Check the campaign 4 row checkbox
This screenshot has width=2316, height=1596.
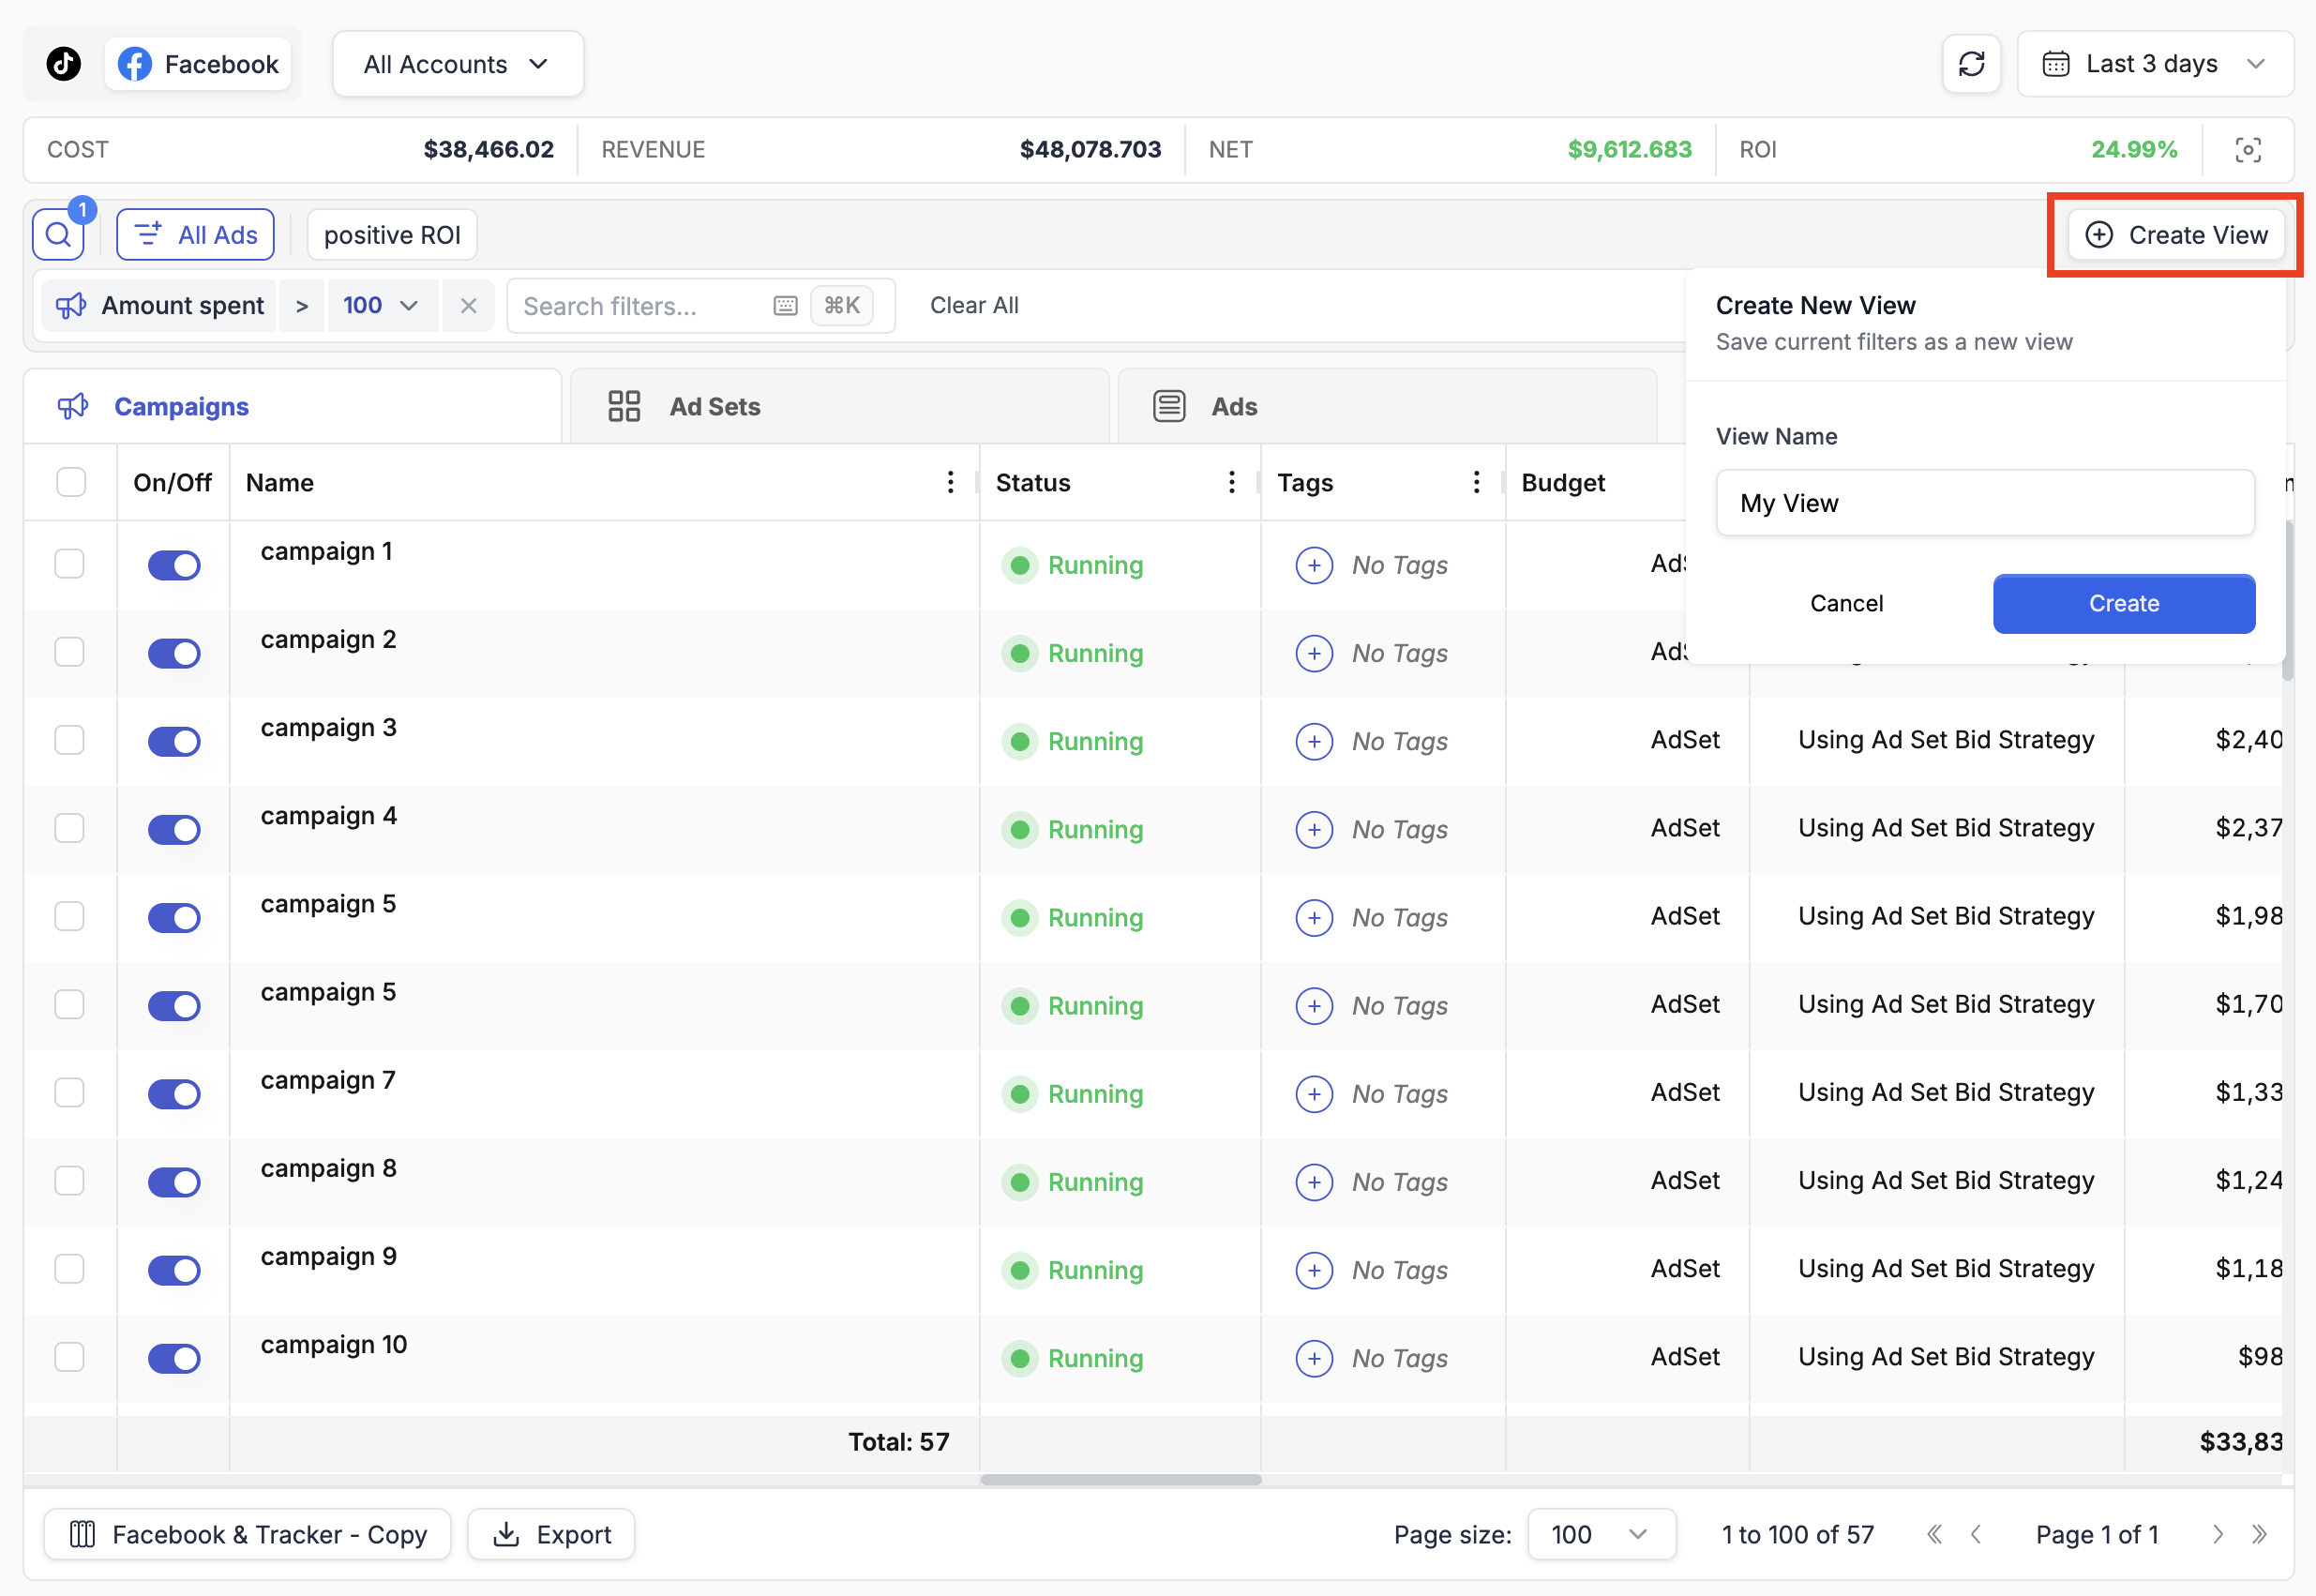[70, 828]
